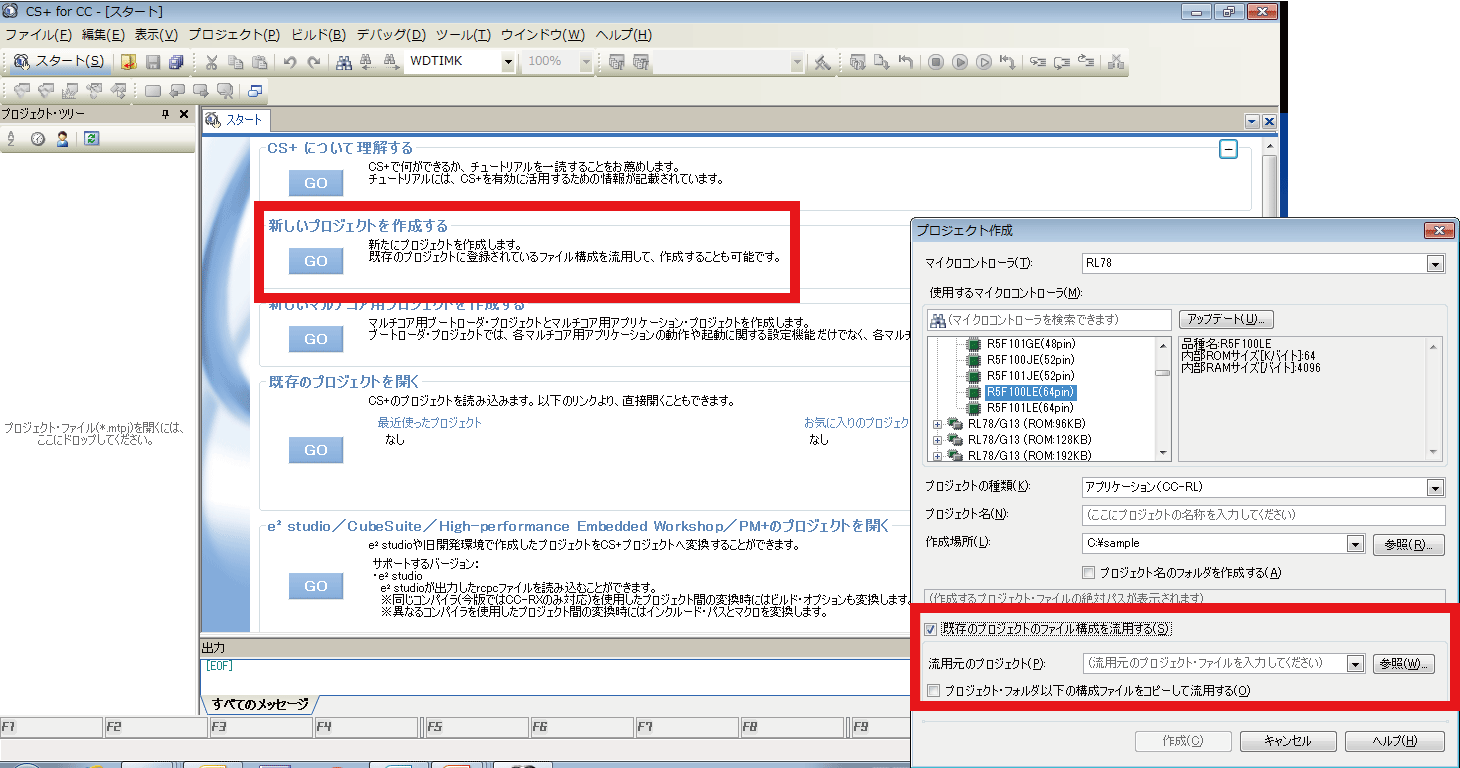Click GO under 既存のプロジェクトを開く

point(316,450)
